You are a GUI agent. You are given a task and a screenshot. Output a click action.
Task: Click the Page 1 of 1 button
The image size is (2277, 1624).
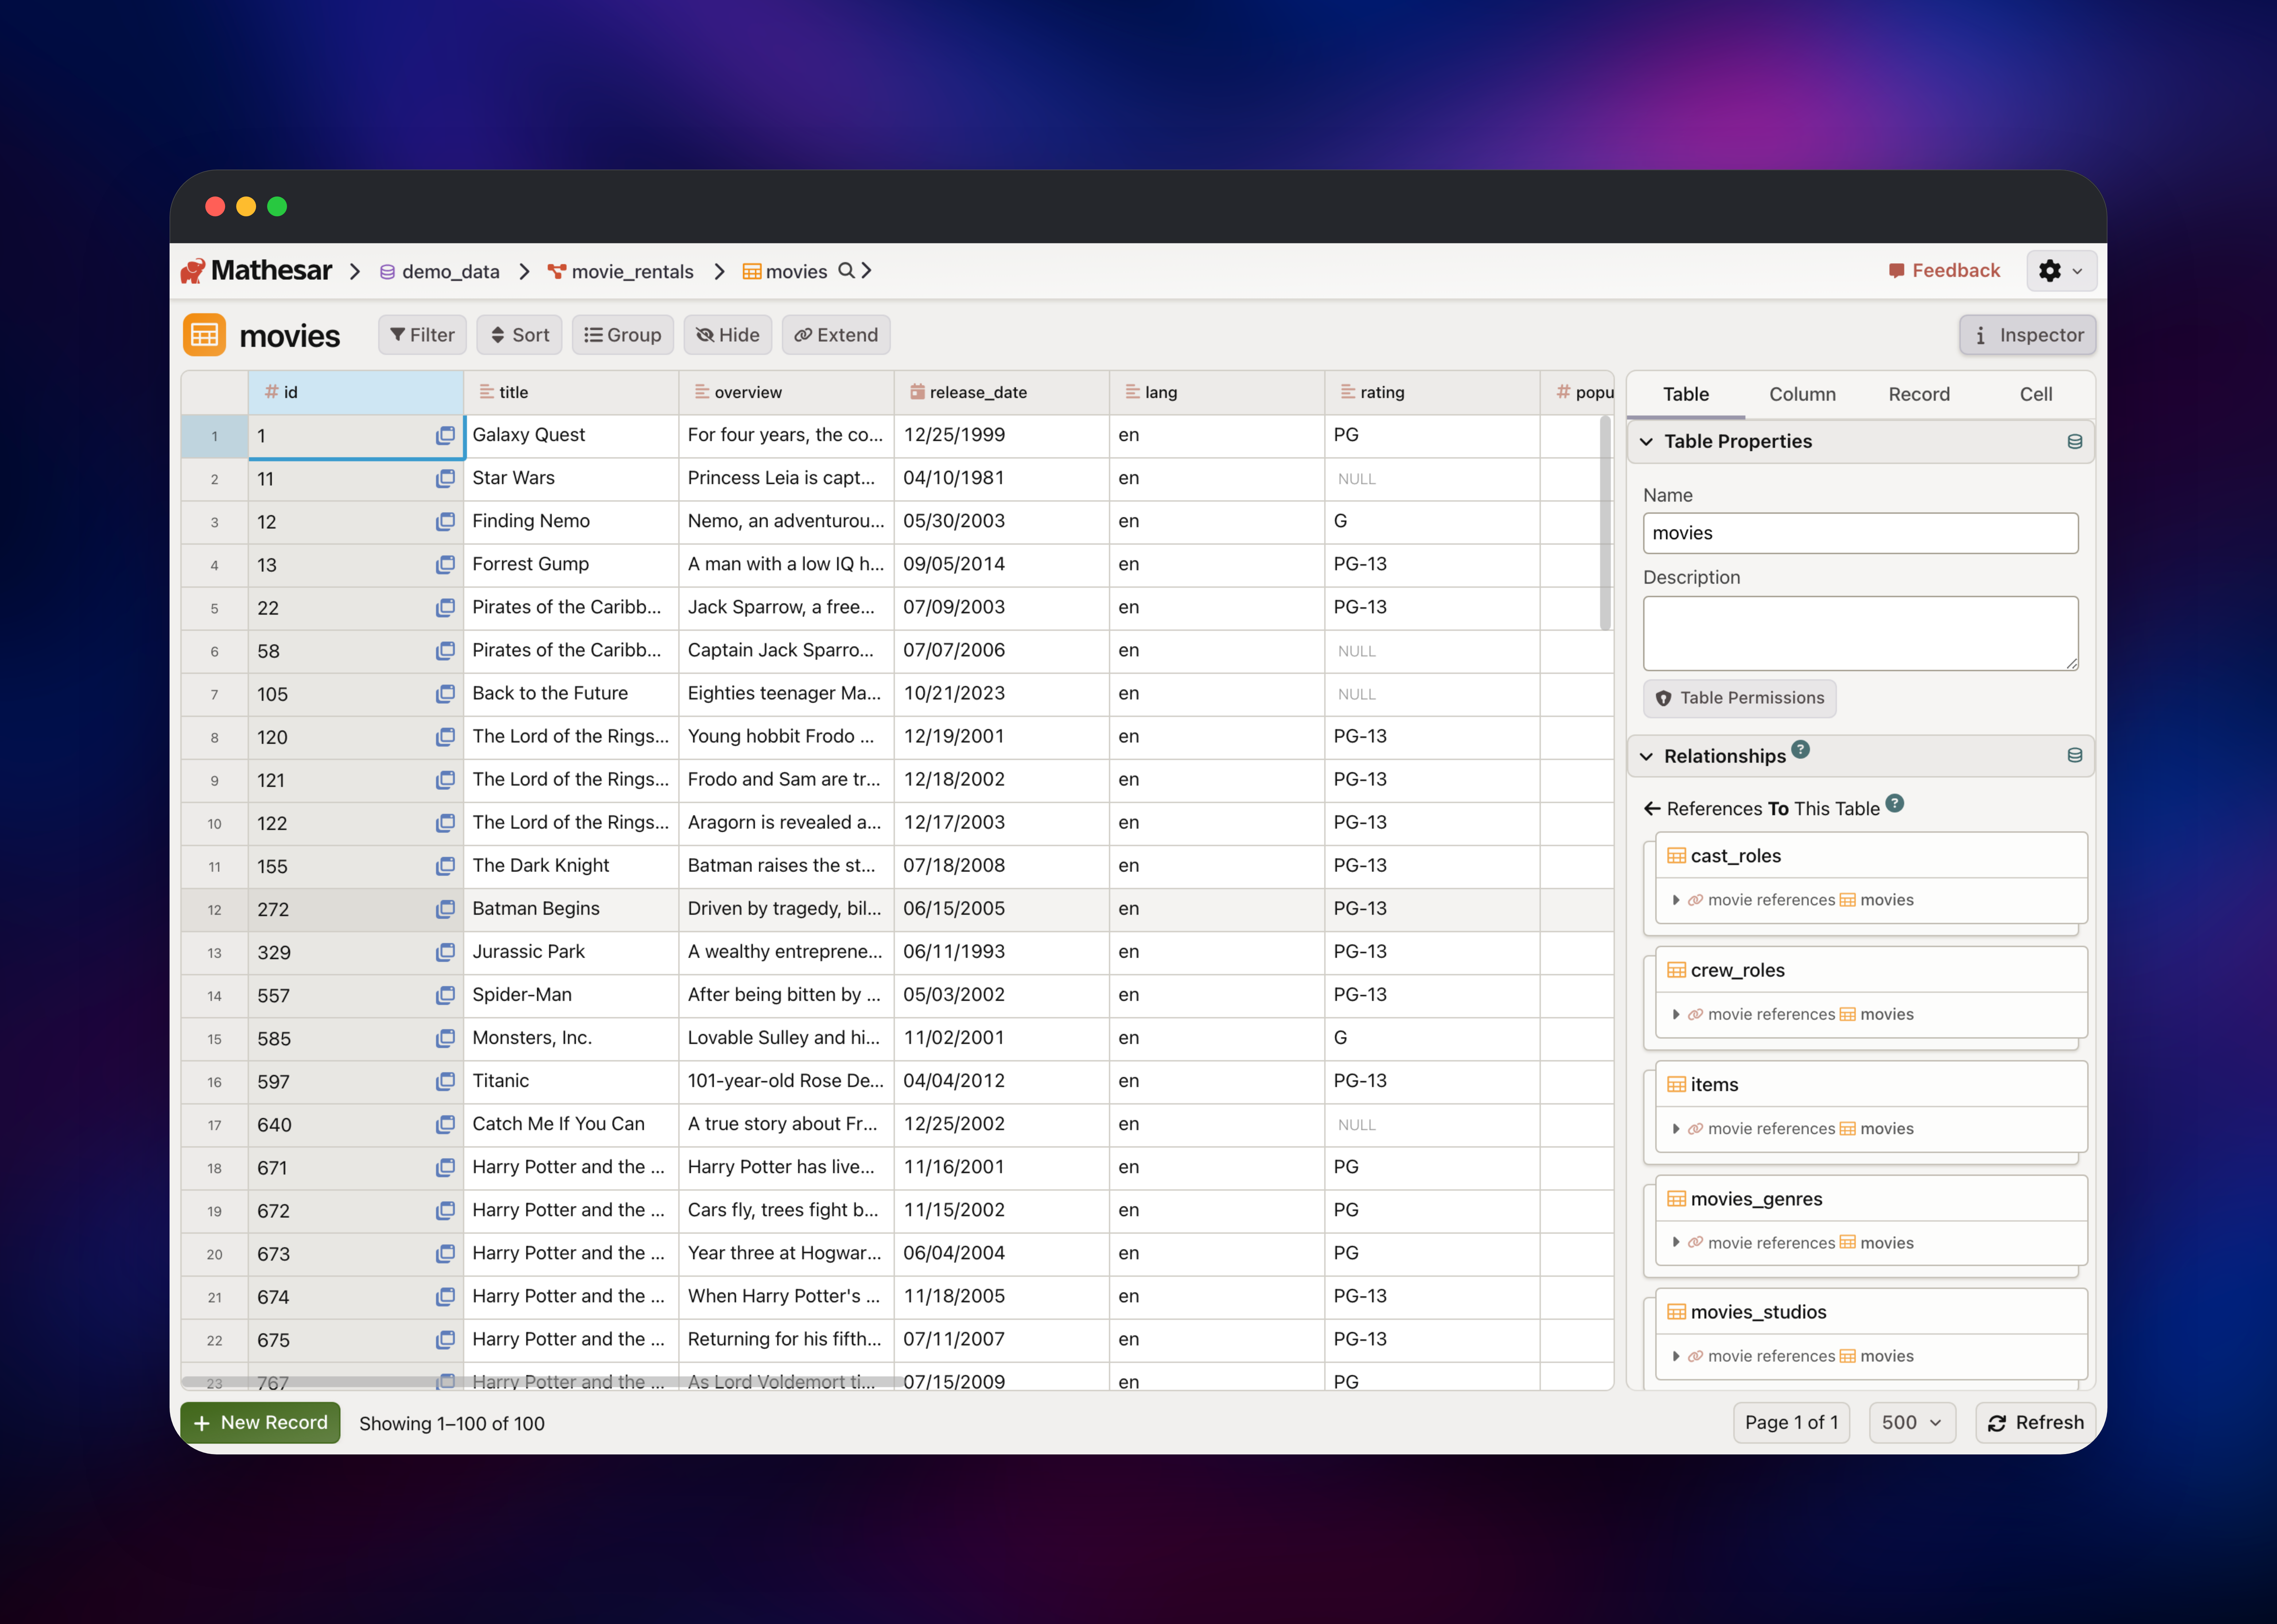click(x=1791, y=1423)
